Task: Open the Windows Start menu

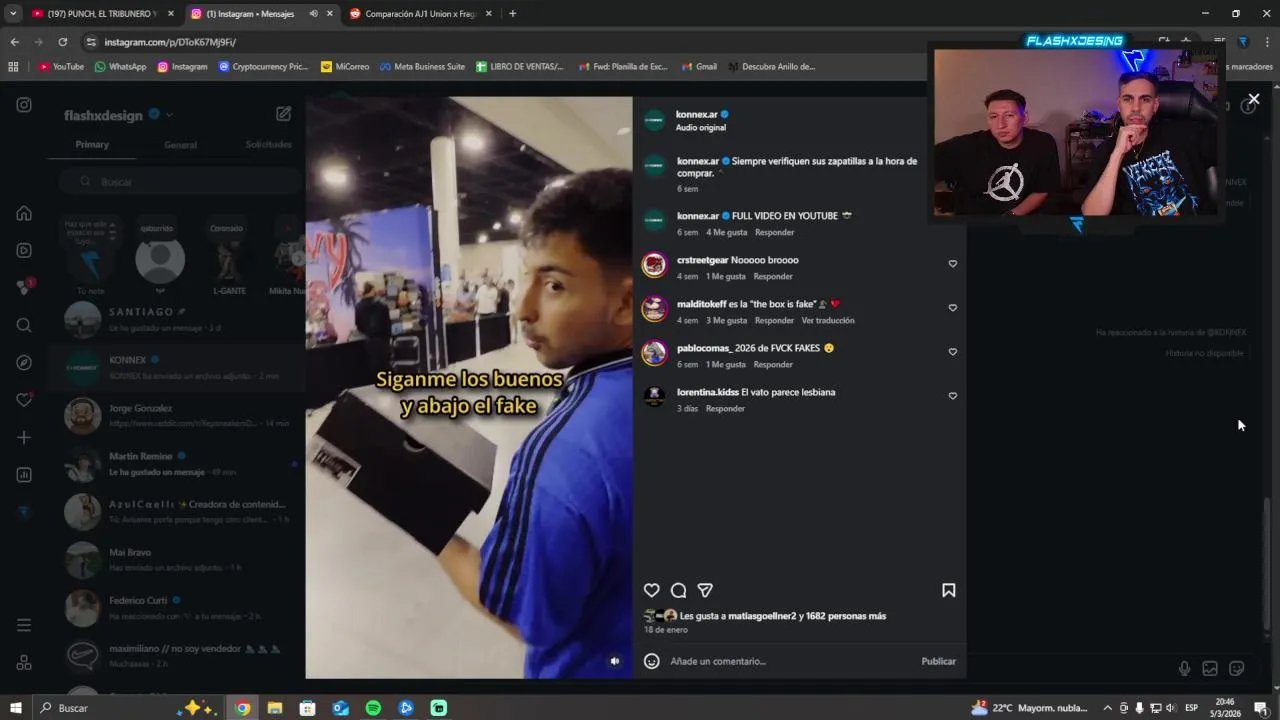Action: click(15, 708)
